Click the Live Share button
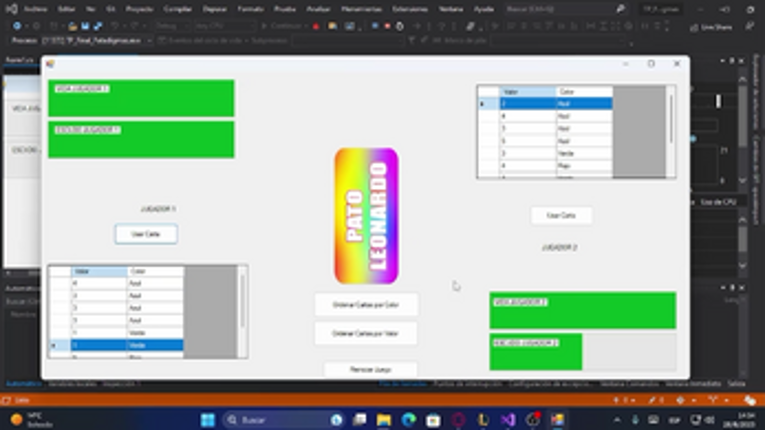765x430 pixels. coord(711,27)
